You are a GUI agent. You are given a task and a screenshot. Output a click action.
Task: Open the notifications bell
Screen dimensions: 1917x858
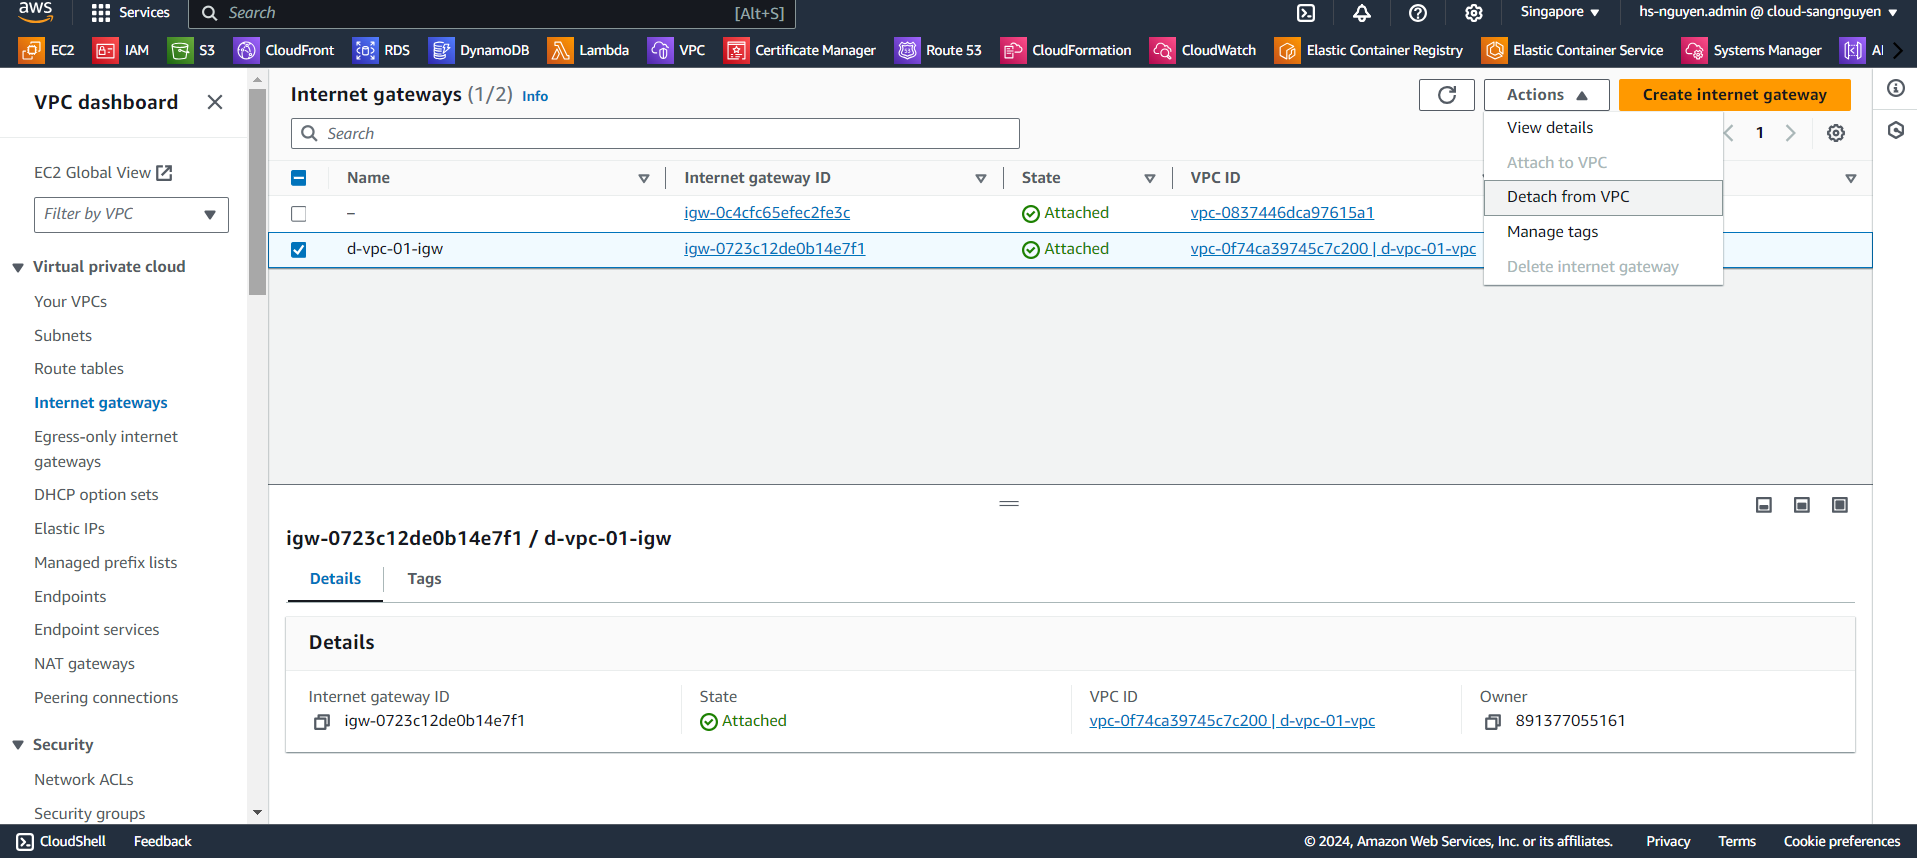click(1362, 13)
